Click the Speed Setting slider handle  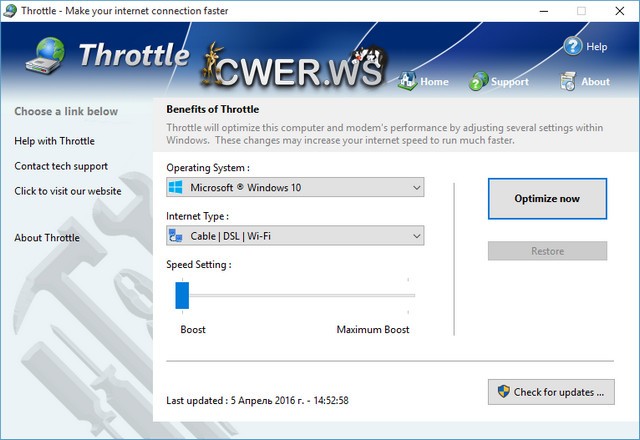pos(182,295)
